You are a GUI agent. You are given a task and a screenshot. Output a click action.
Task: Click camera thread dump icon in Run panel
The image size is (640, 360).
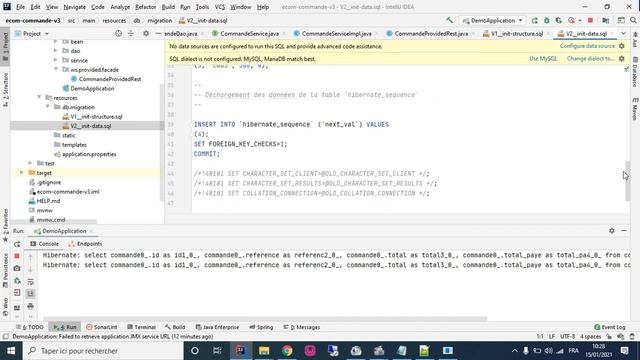[17, 268]
